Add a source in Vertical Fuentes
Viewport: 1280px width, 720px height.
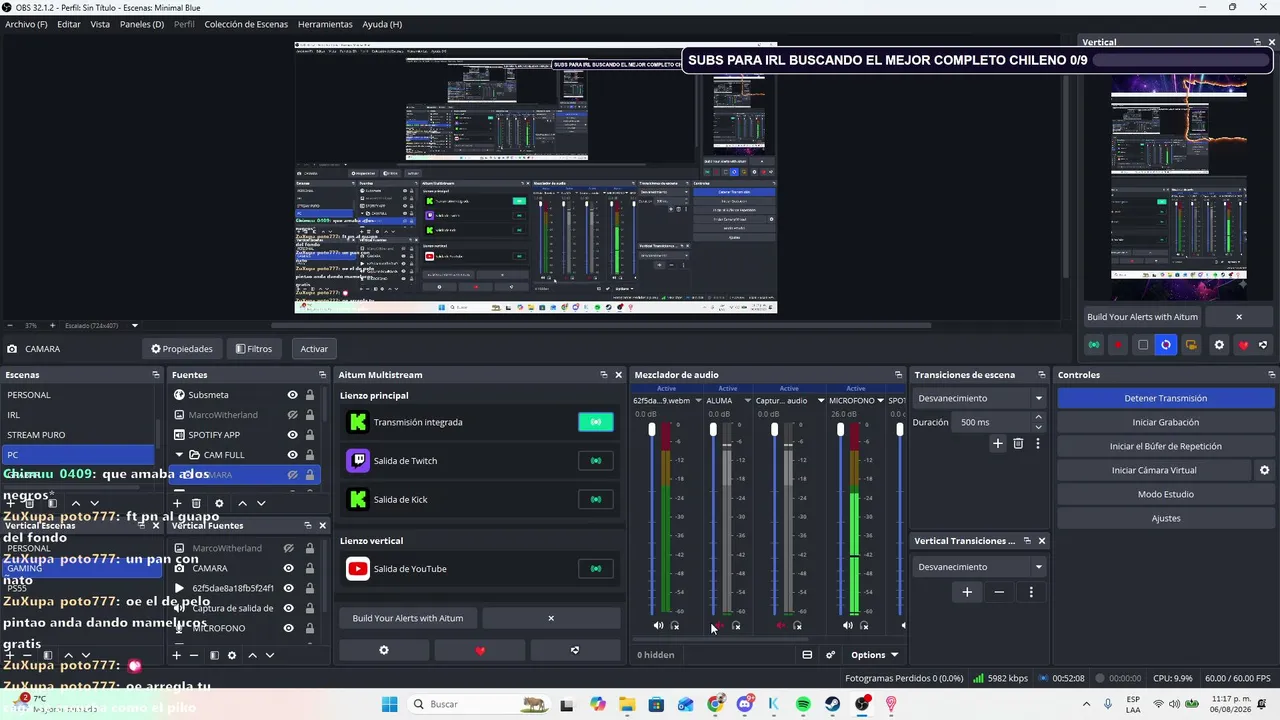[177, 655]
